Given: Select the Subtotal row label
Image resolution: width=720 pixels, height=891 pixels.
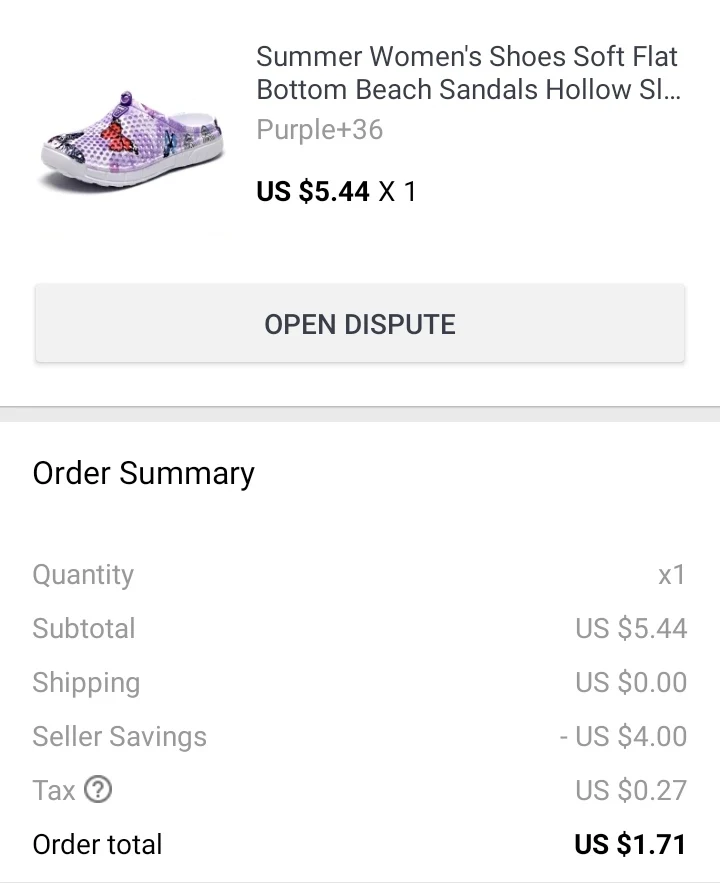Looking at the screenshot, I should coord(84,629).
